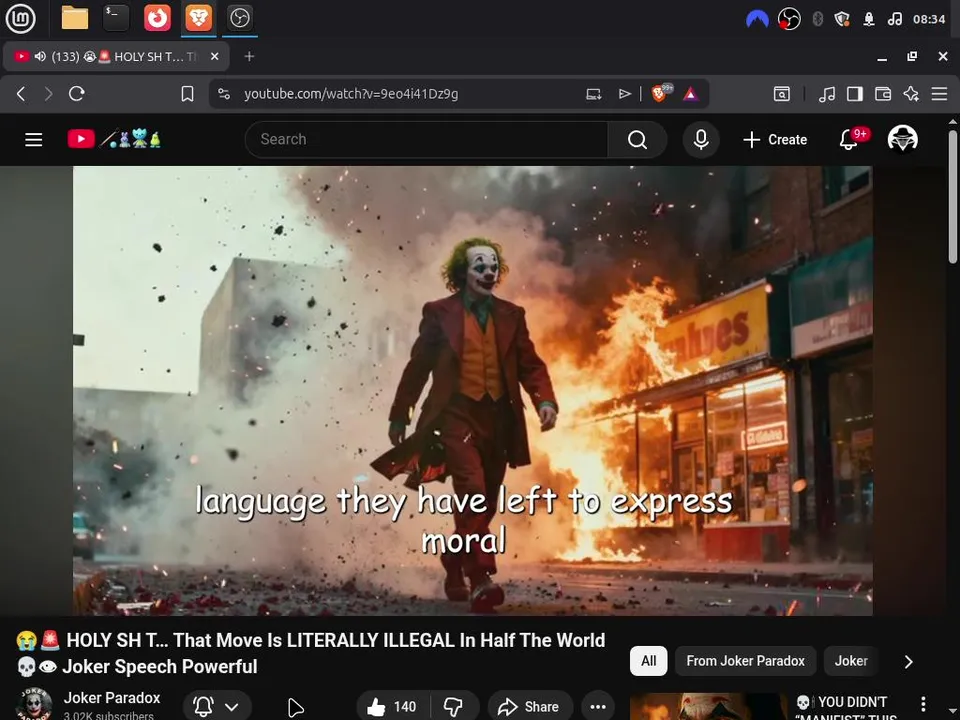This screenshot has height=720, width=960.
Task: Search with your voice microphone
Action: pos(701,140)
